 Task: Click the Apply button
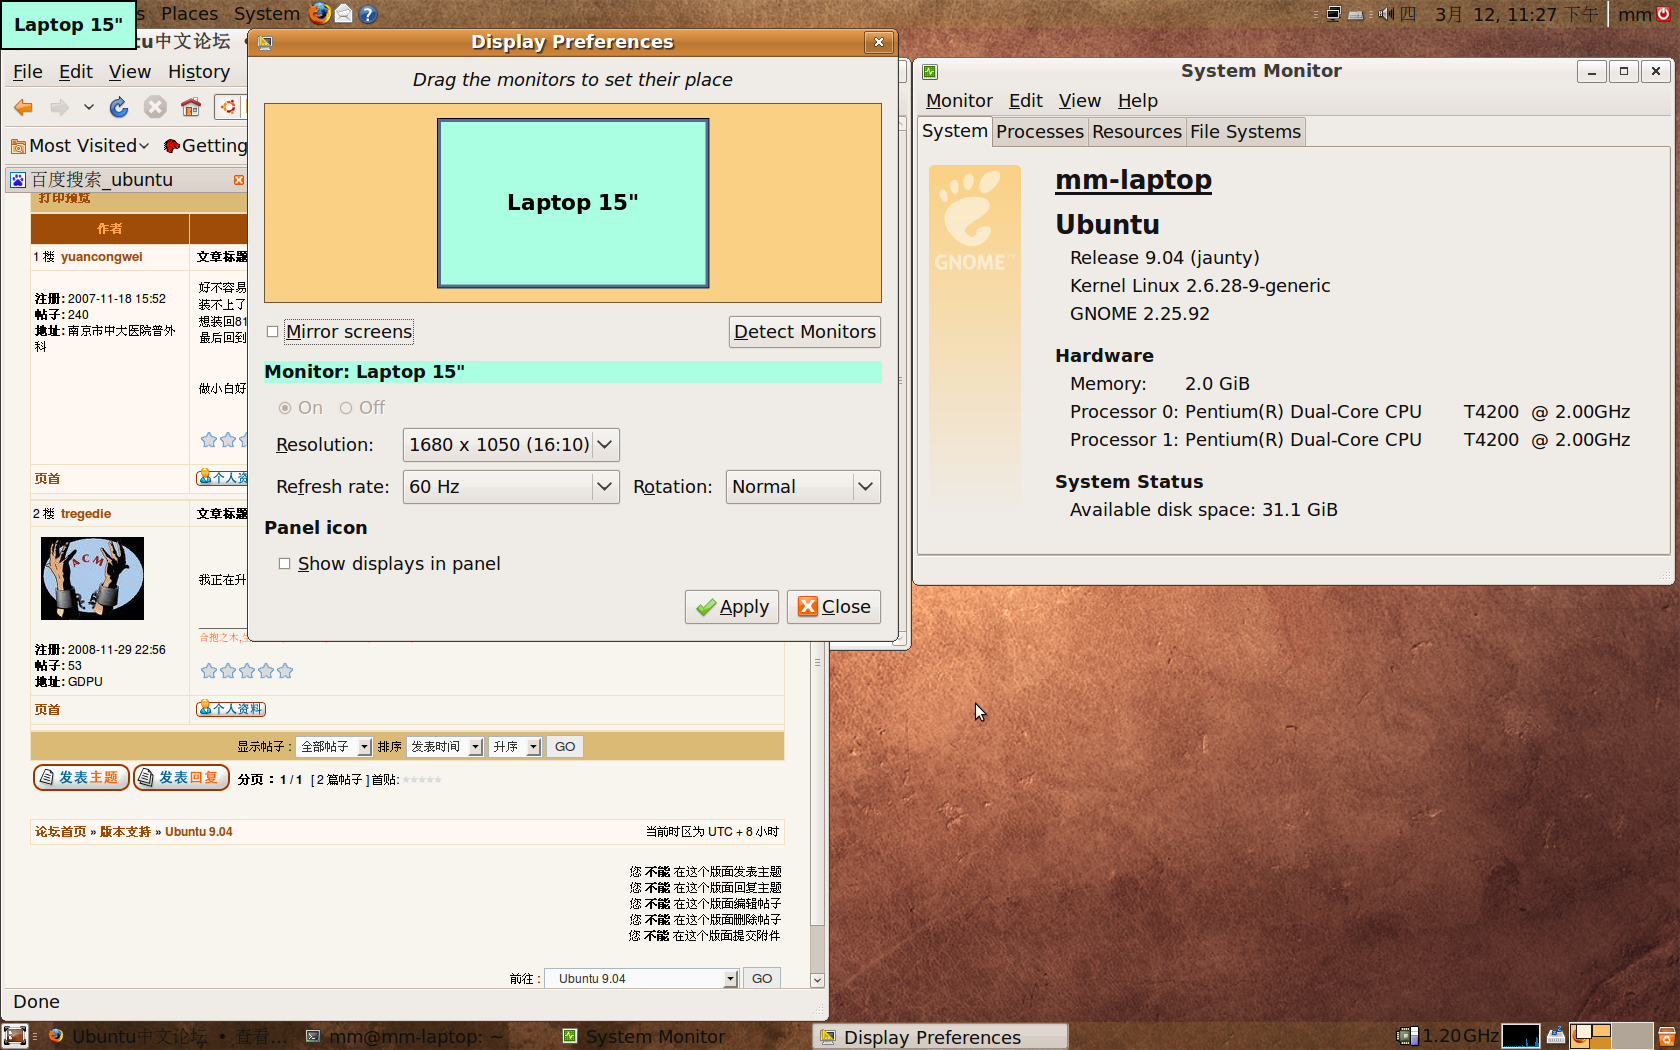[733, 607]
